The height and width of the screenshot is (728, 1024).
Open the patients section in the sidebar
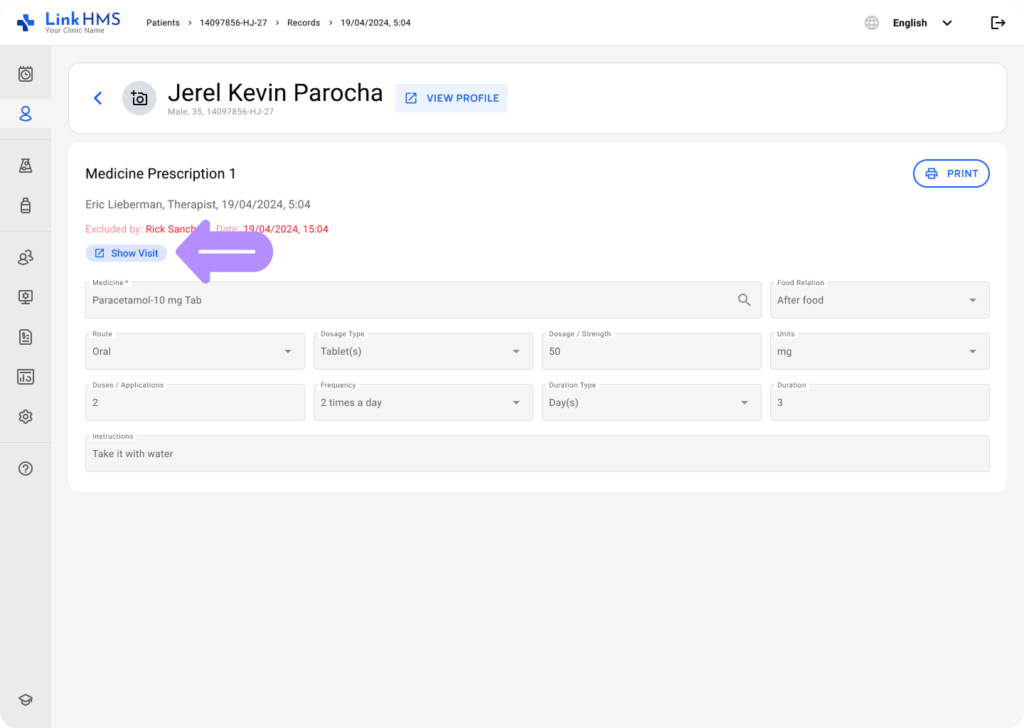26,114
